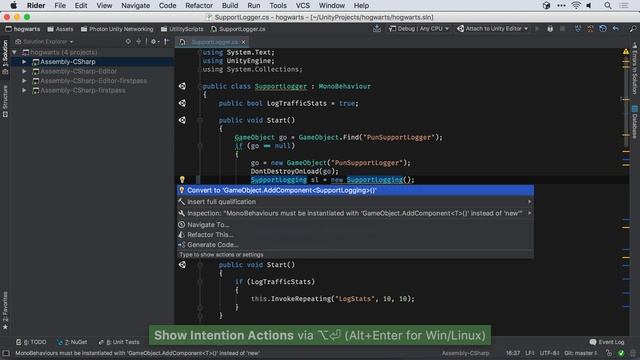This screenshot has width=640, height=360.
Task: Click Unity gutter icon beside LogTrafficStats field
Action: (x=182, y=103)
